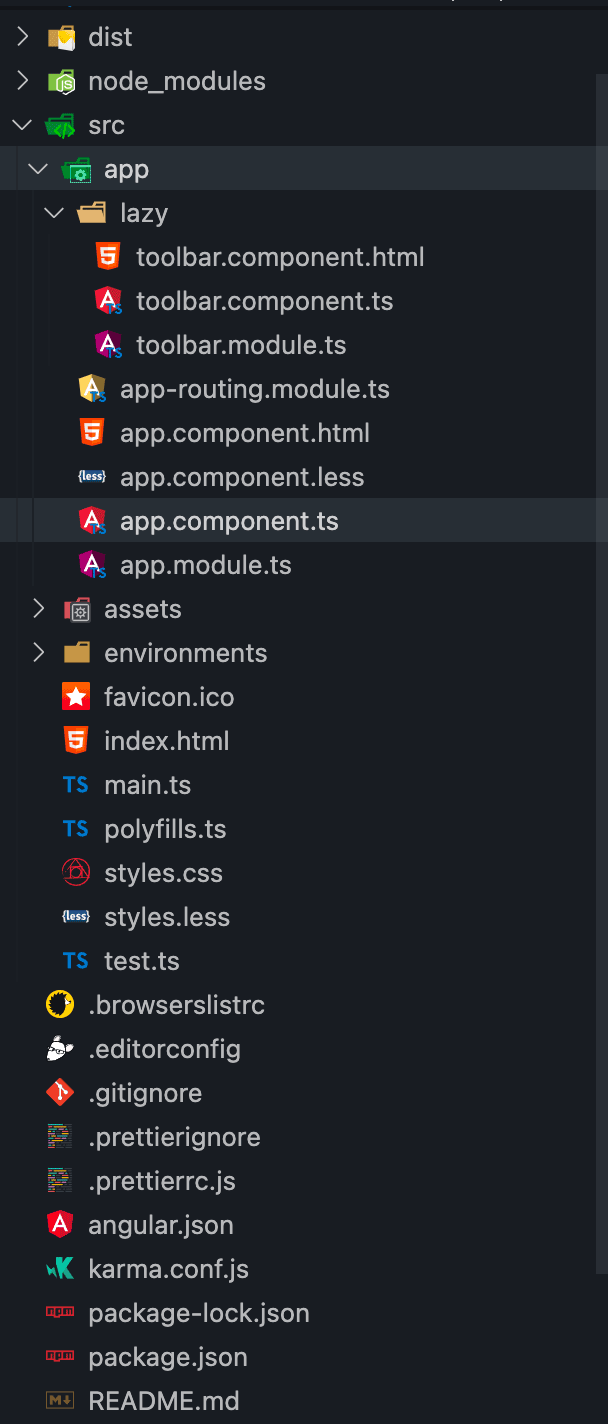Expand the environments folder chevron
The image size is (608, 1424).
click(39, 653)
